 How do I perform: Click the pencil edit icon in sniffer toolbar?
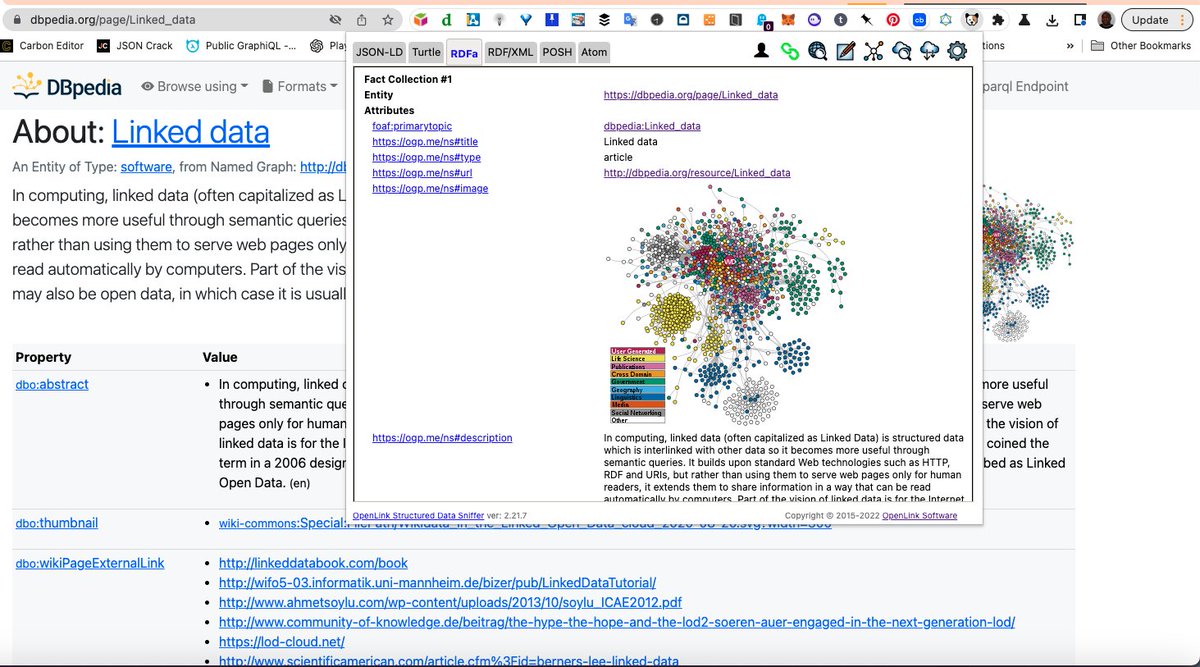coord(846,51)
